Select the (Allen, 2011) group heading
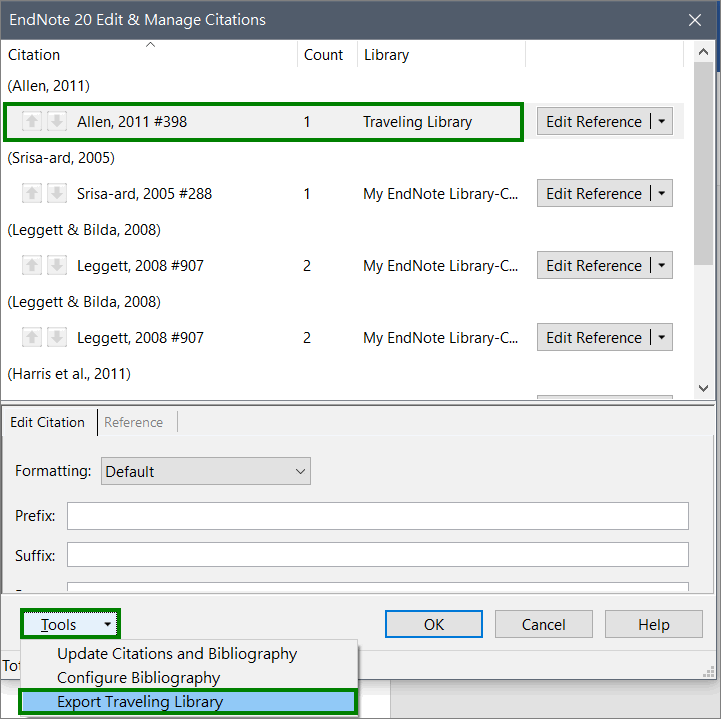The width and height of the screenshot is (721, 719). click(x=49, y=86)
